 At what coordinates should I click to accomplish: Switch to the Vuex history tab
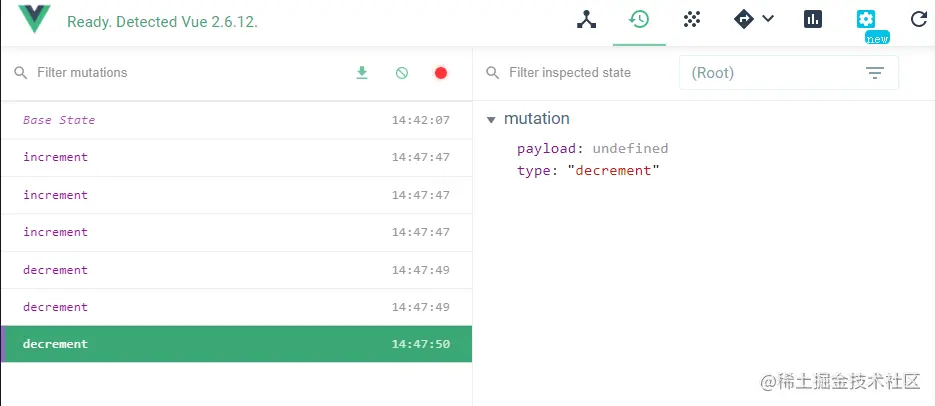(639, 19)
